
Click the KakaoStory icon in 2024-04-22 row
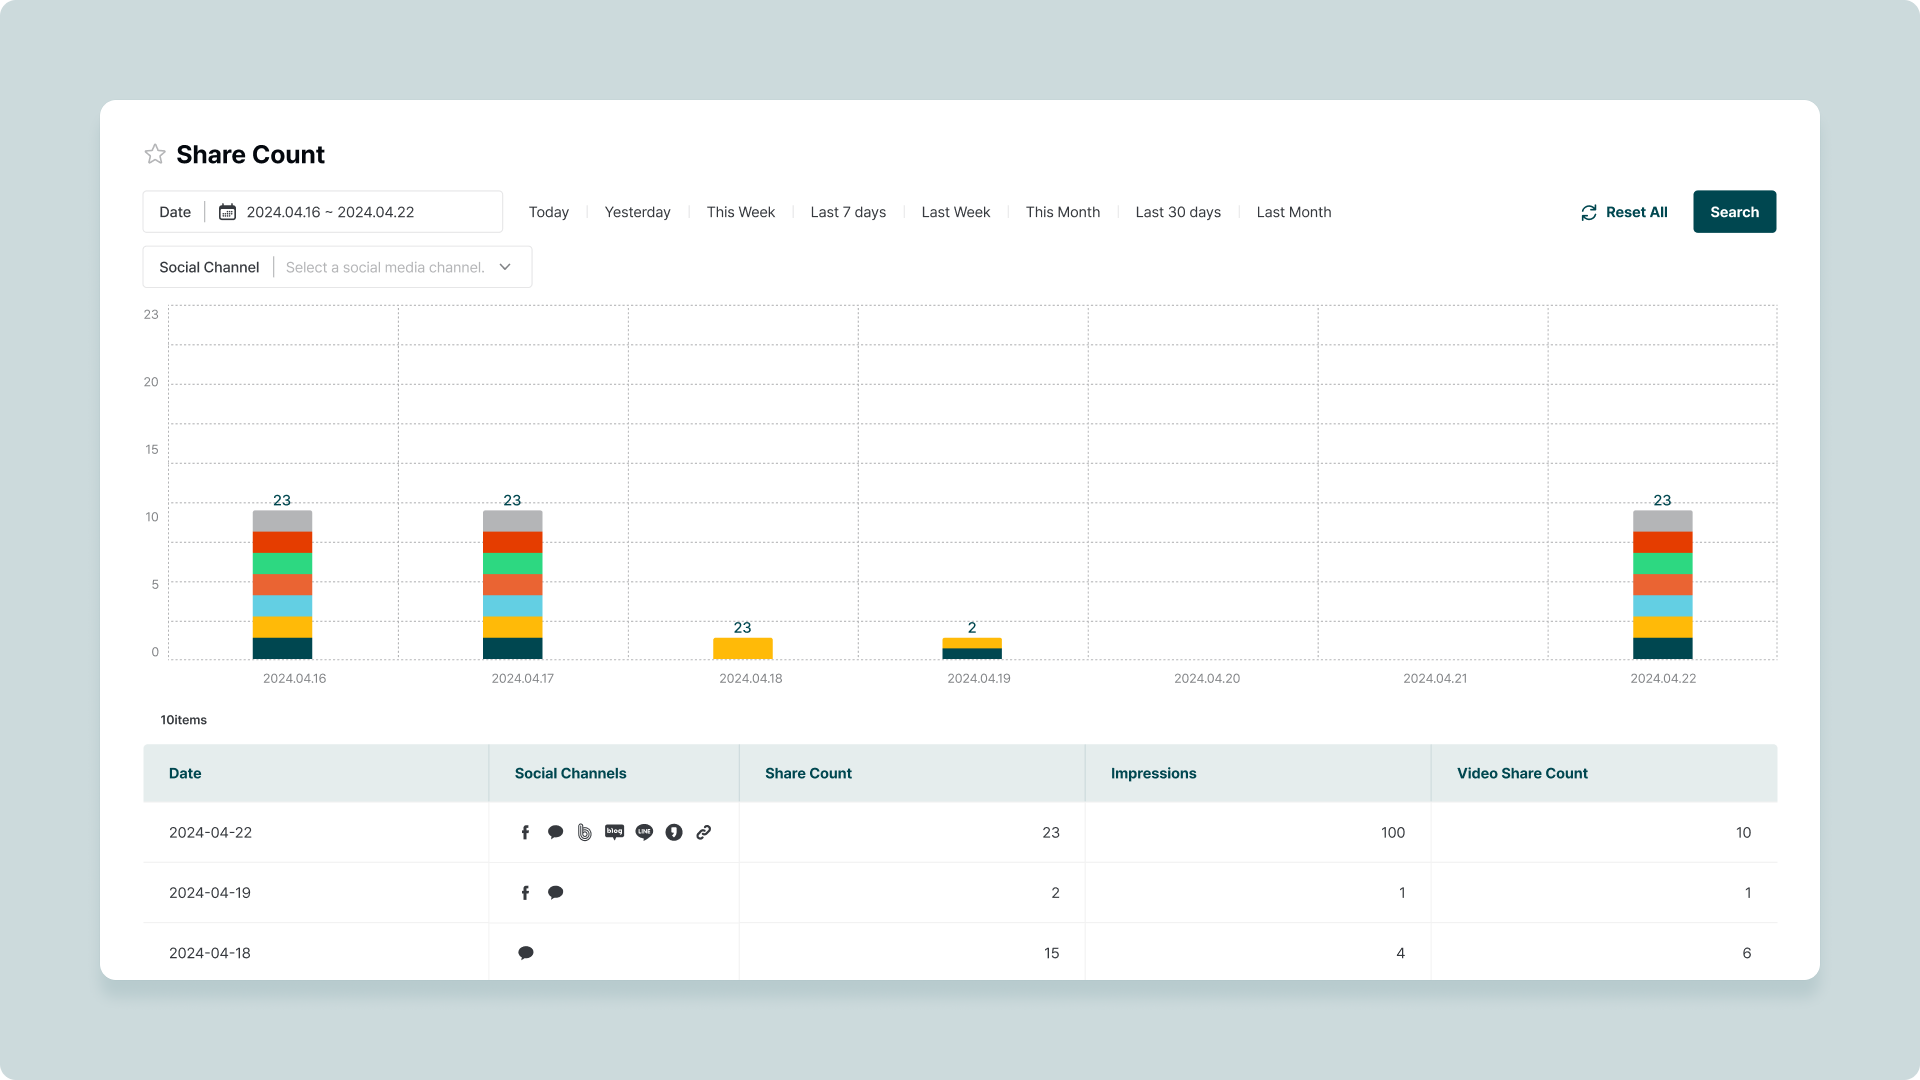click(x=674, y=832)
